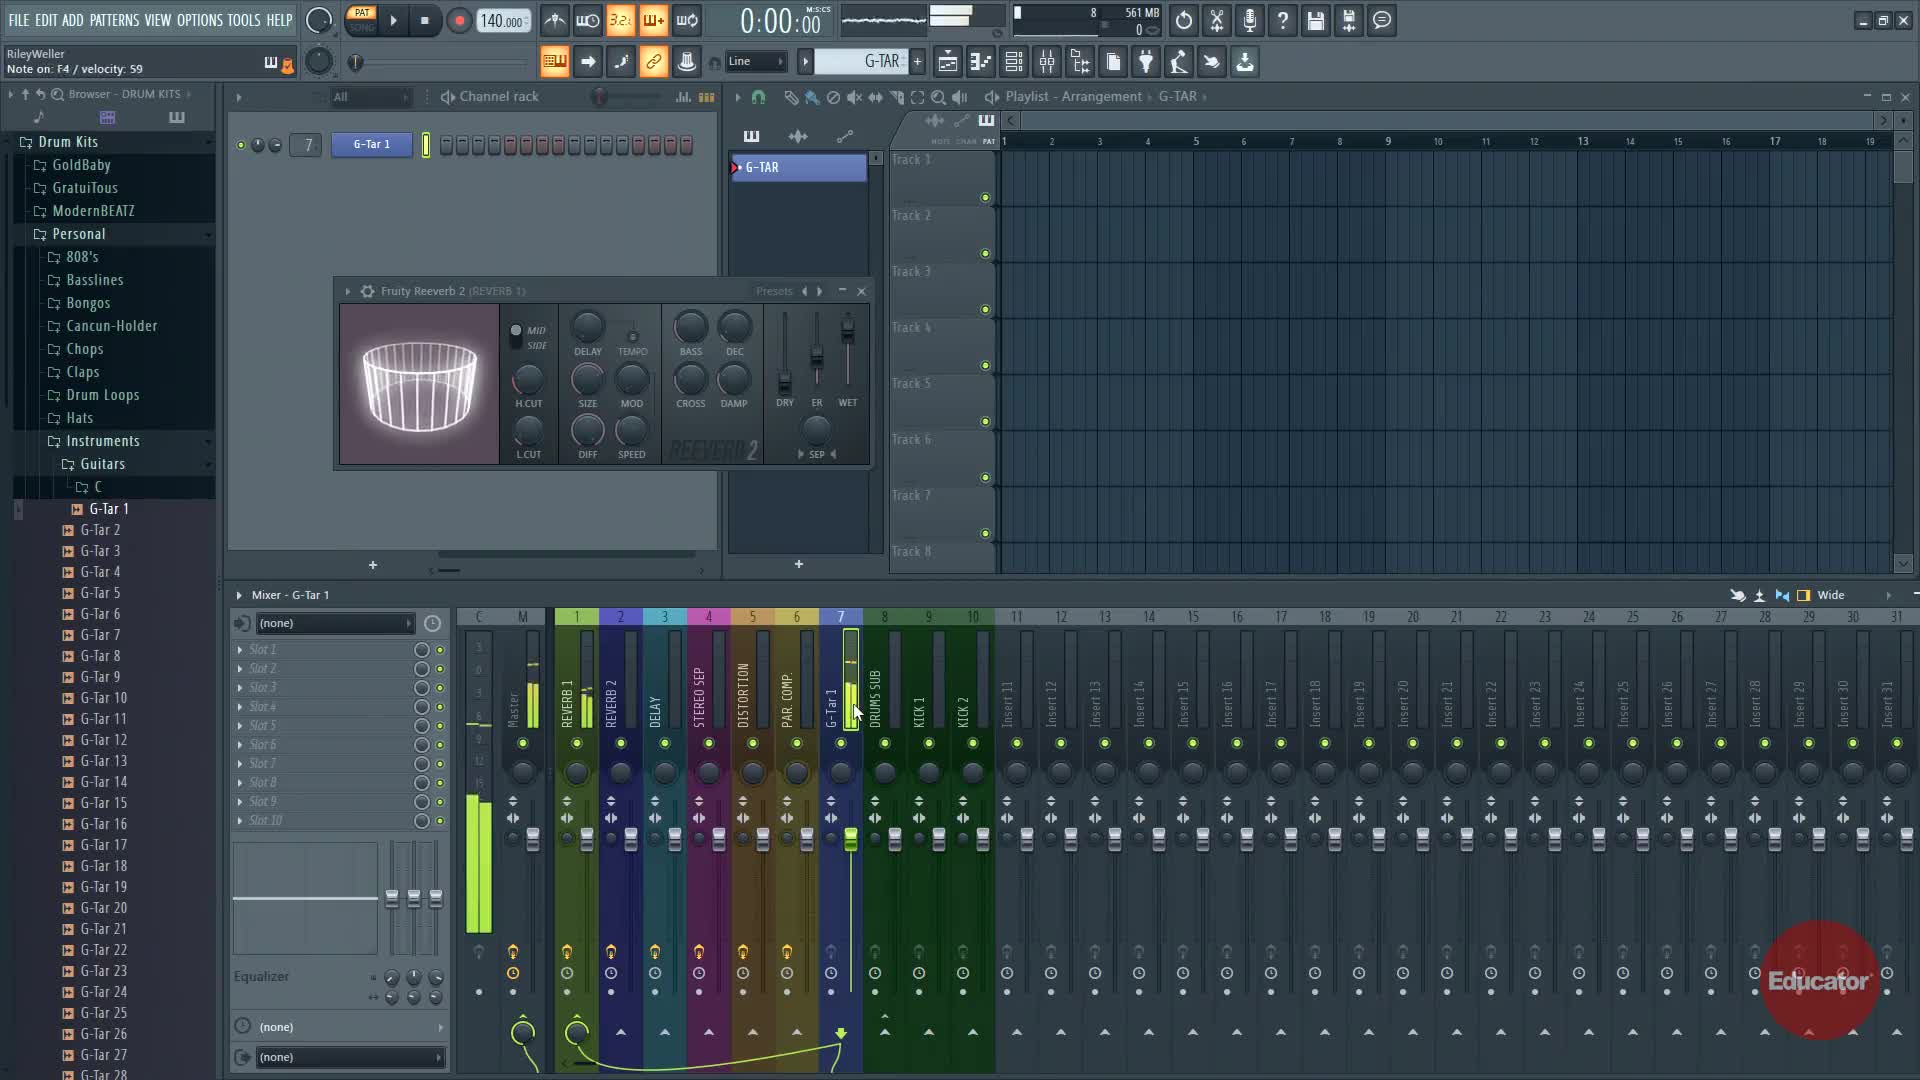Click the microphone recording icon
This screenshot has width=1920, height=1080.
pyautogui.click(x=1250, y=21)
